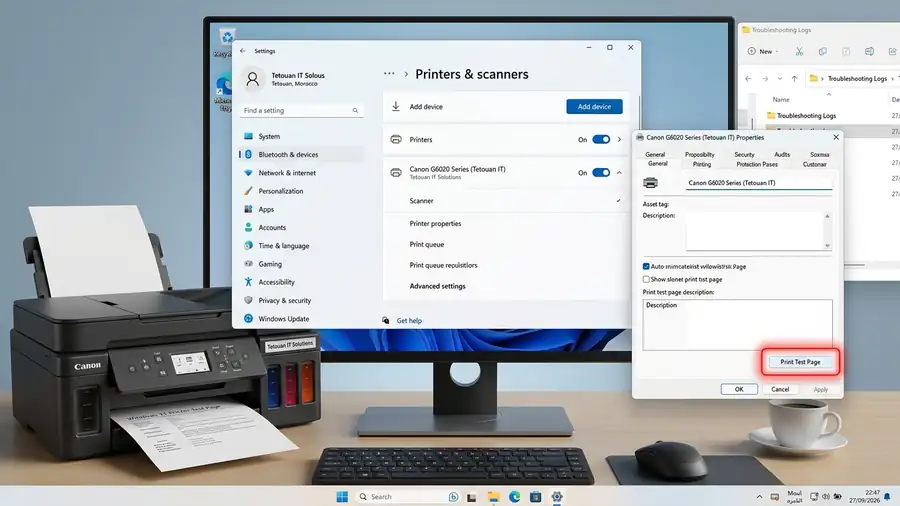
Task: Open Printer properties option
Action: (x=435, y=224)
